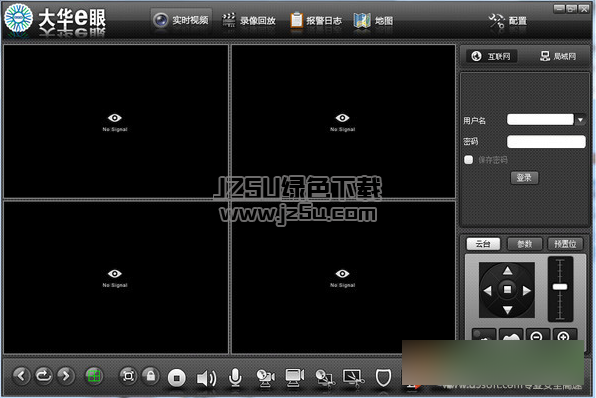Go to the next video page

66,376
